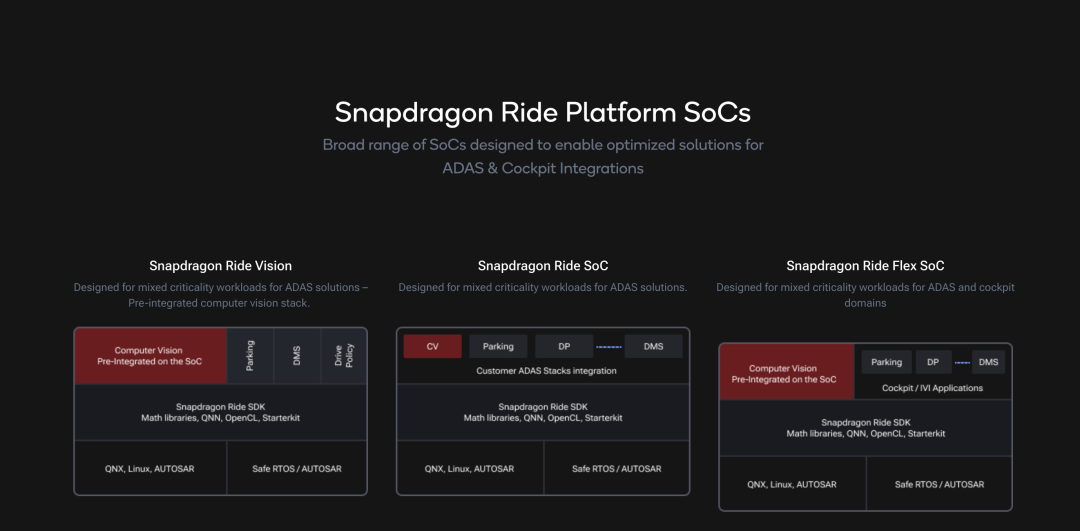
Task: Click Snapdragon Ride SDK block in Ride Vision diagram
Action: (x=220, y=413)
